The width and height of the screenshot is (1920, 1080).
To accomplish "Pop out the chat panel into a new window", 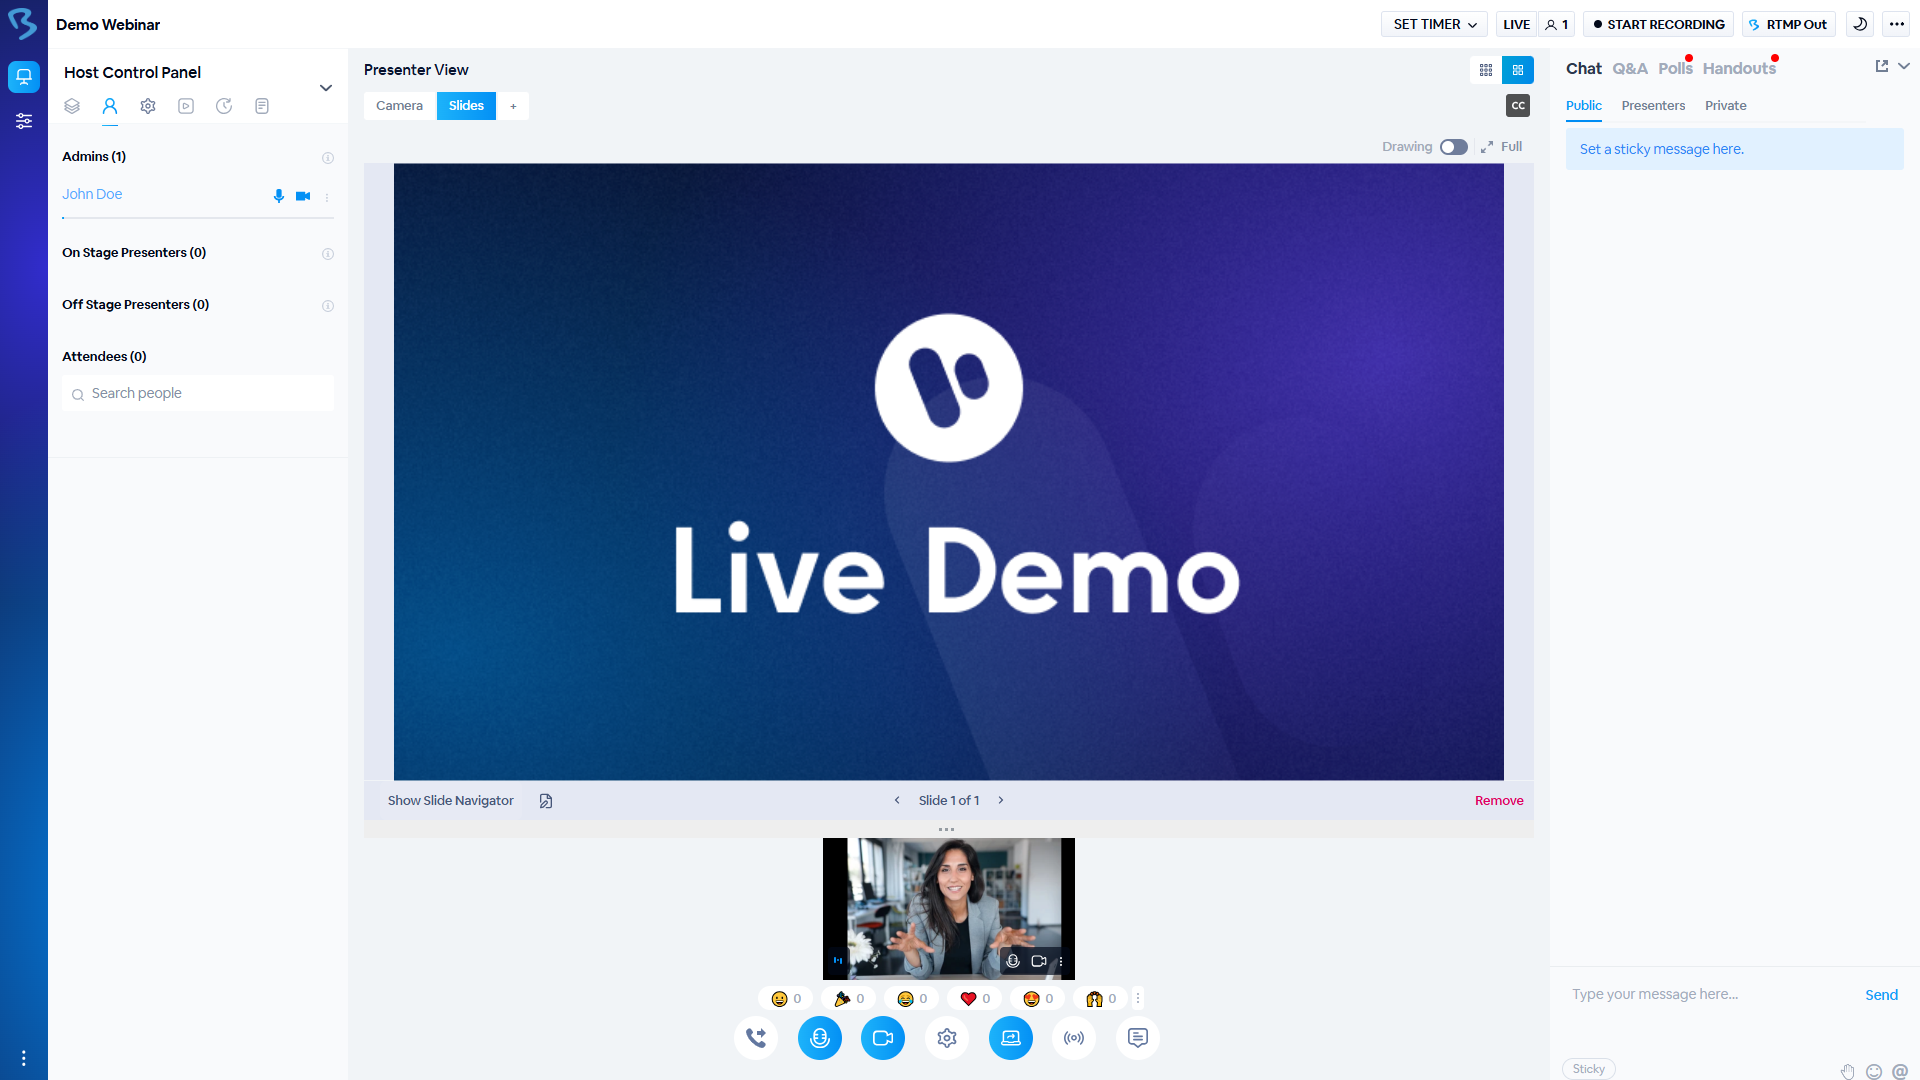I will click(x=1882, y=66).
